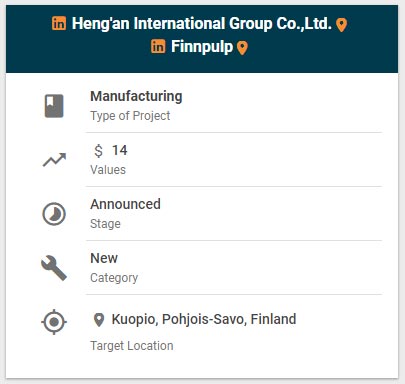Click map pin after Heng'an International Group Co.,Ltd.
Viewport: 405px width, 384px height.
point(341,25)
